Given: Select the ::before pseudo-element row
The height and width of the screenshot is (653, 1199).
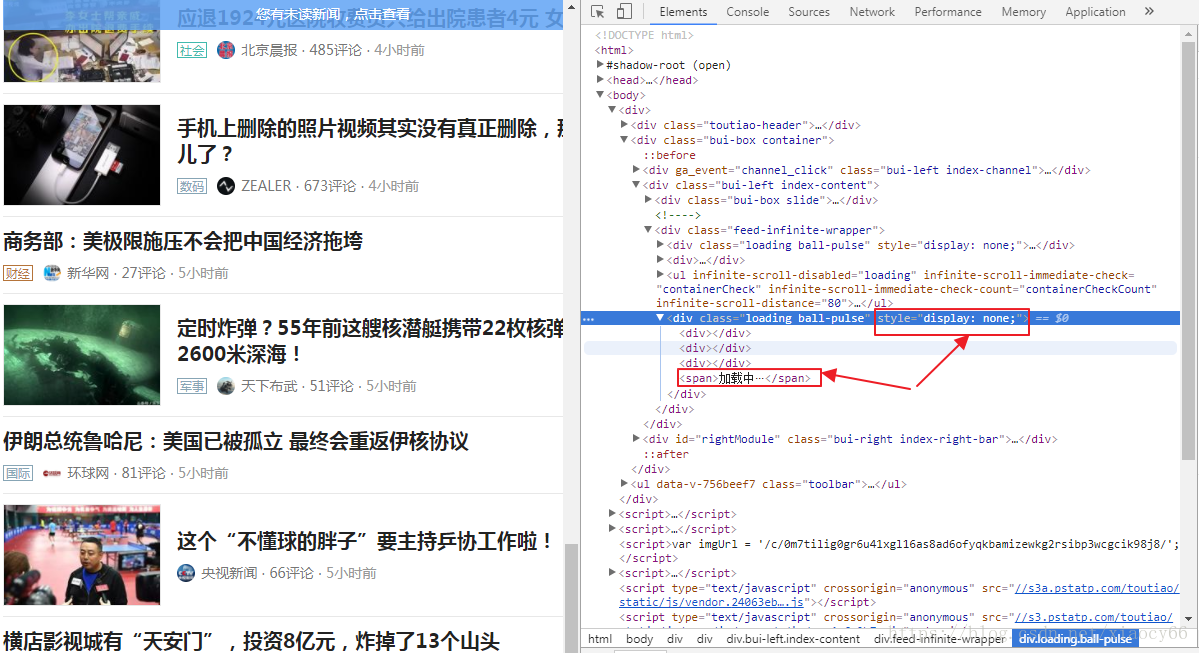Looking at the screenshot, I should [x=669, y=154].
